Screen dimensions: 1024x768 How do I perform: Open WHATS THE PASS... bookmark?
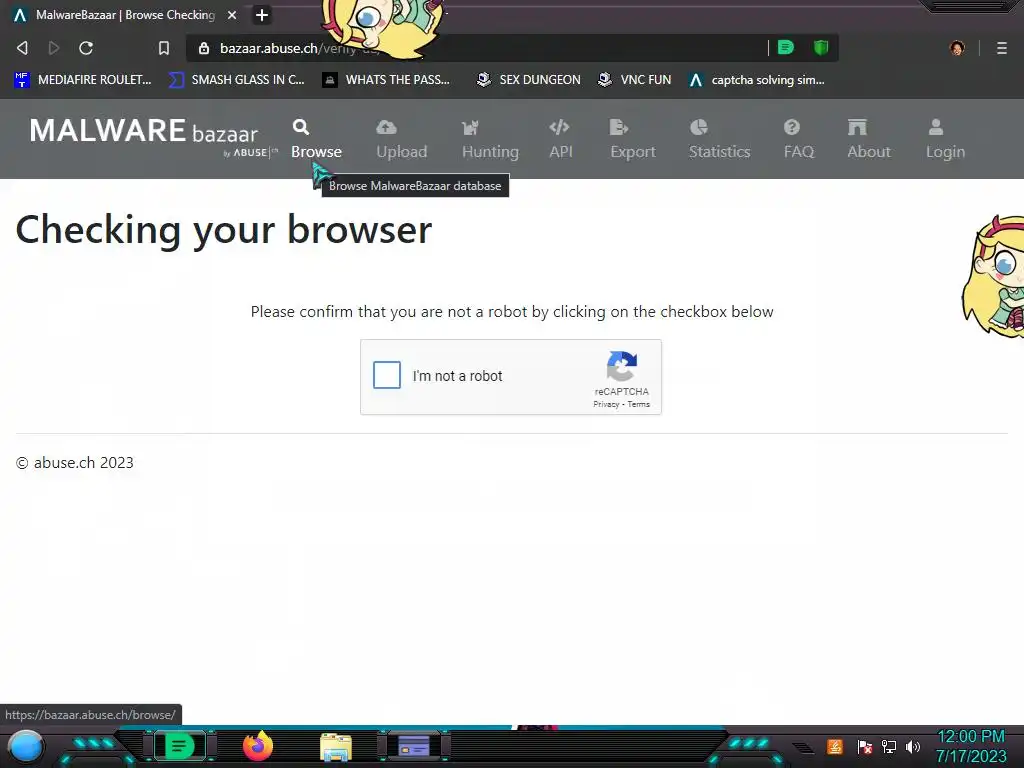point(387,80)
